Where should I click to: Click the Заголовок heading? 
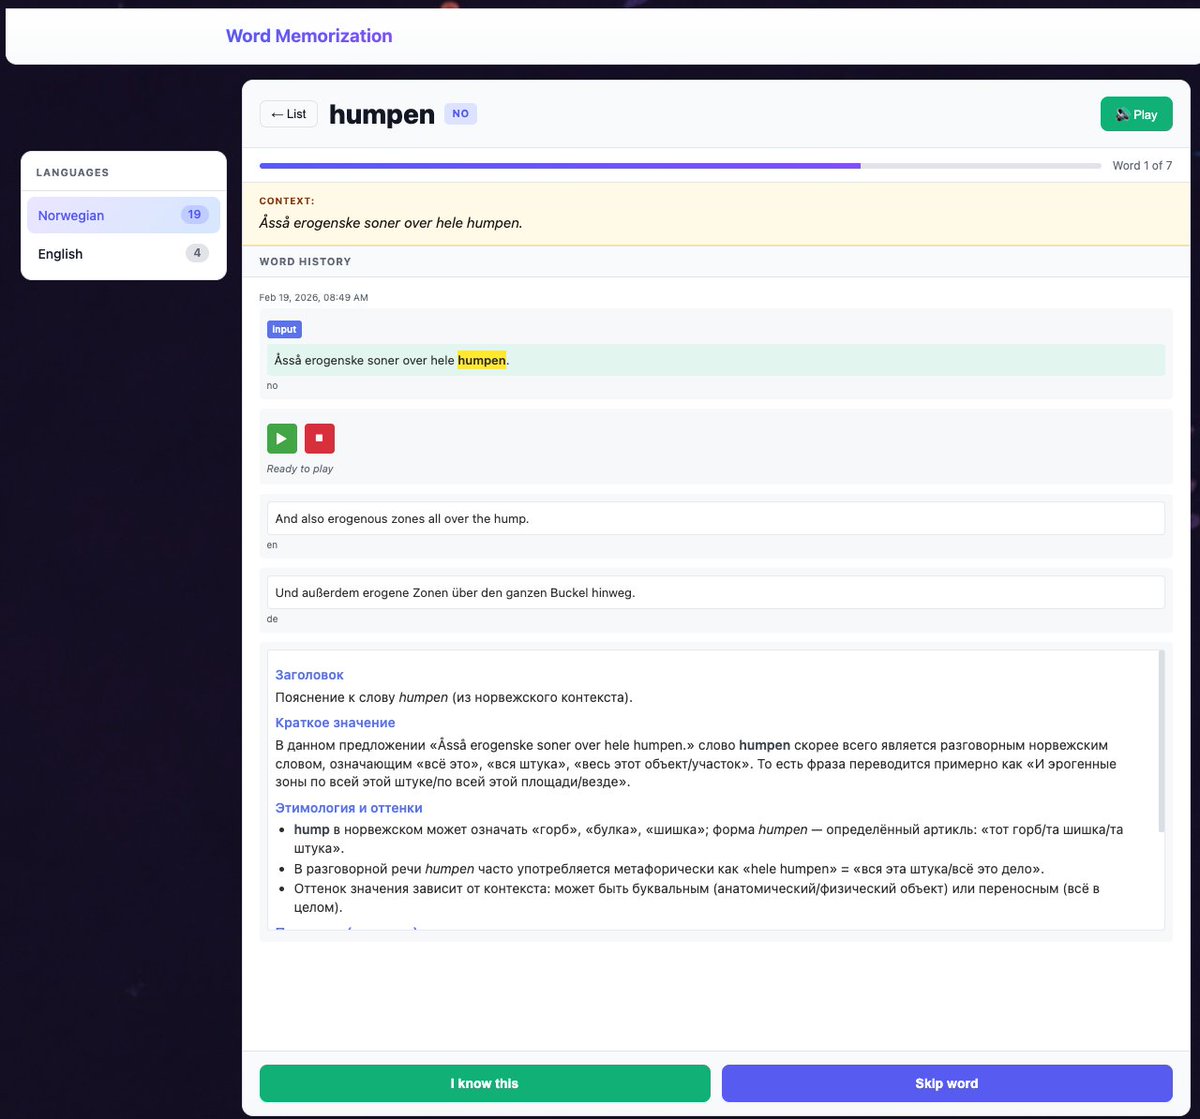(x=309, y=675)
